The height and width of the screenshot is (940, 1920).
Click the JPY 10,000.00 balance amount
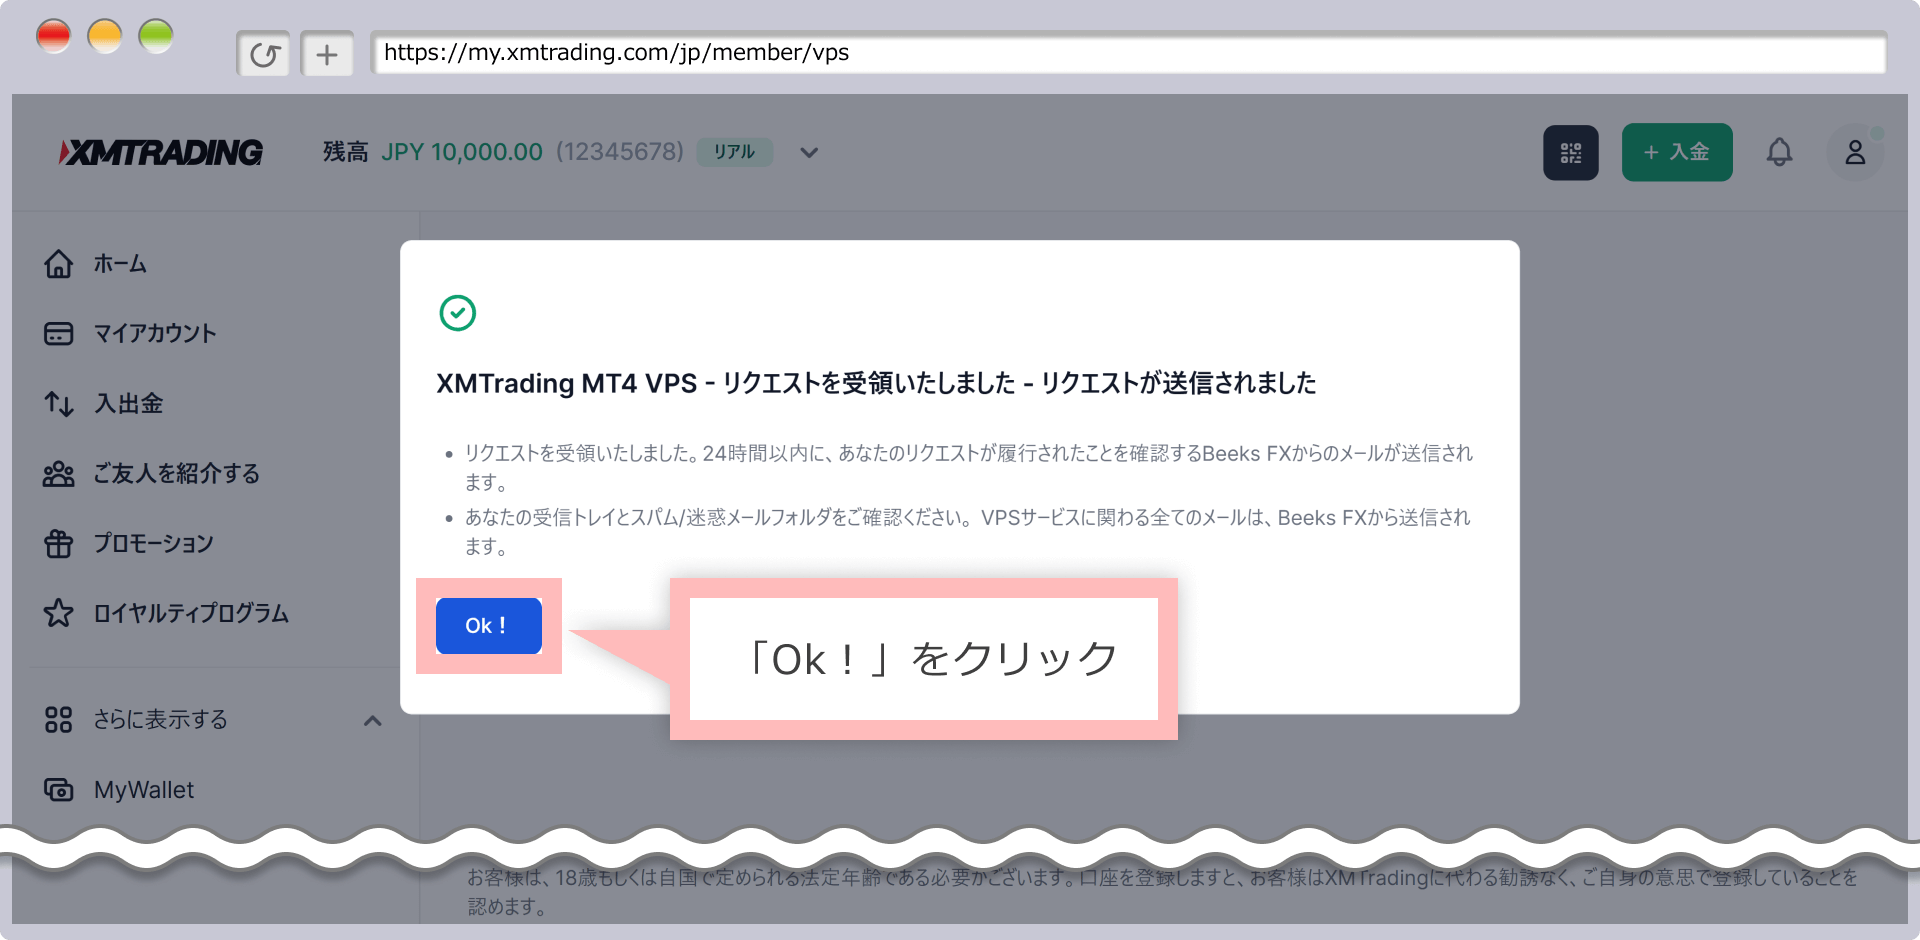[461, 152]
